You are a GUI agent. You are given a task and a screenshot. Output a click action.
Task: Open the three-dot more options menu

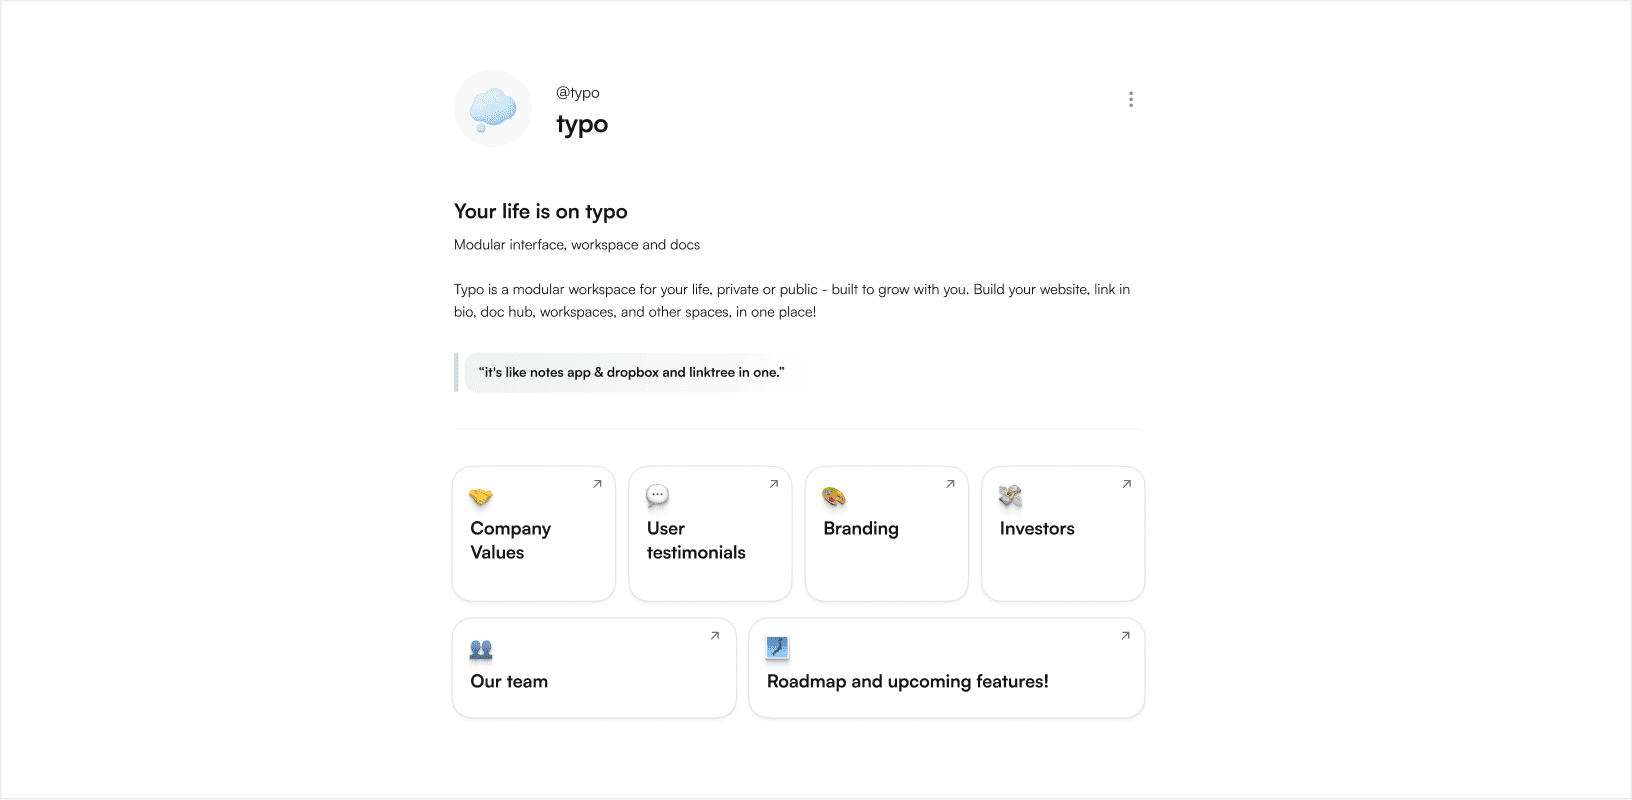[1131, 100]
